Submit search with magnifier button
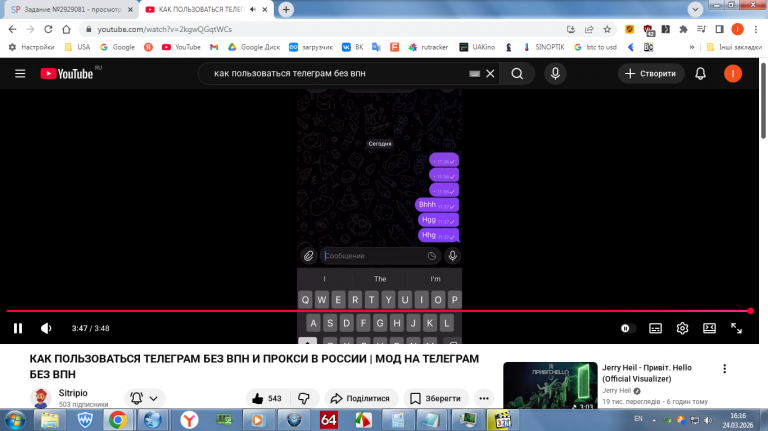The width and height of the screenshot is (768, 431). pos(517,73)
